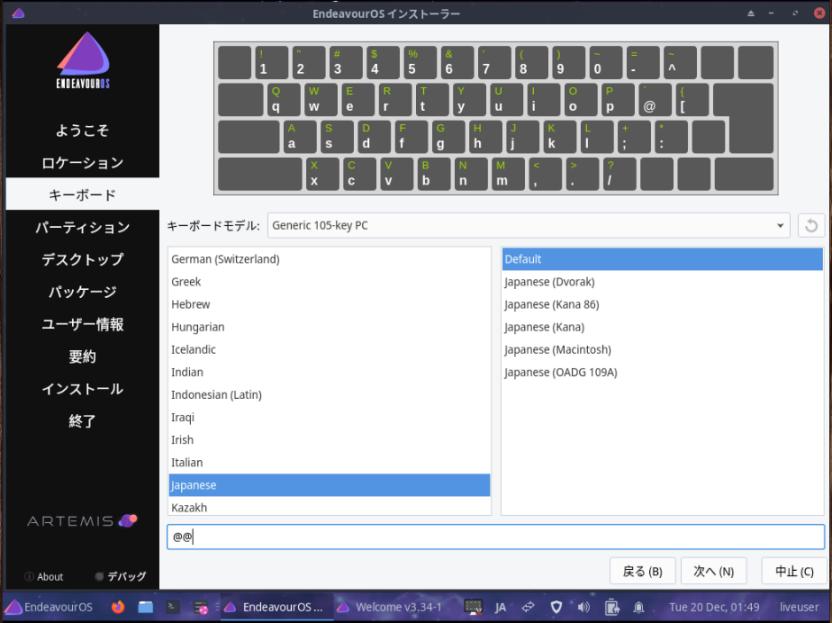
Task: Click the settings taskbar launcher icon
Action: coord(201,607)
